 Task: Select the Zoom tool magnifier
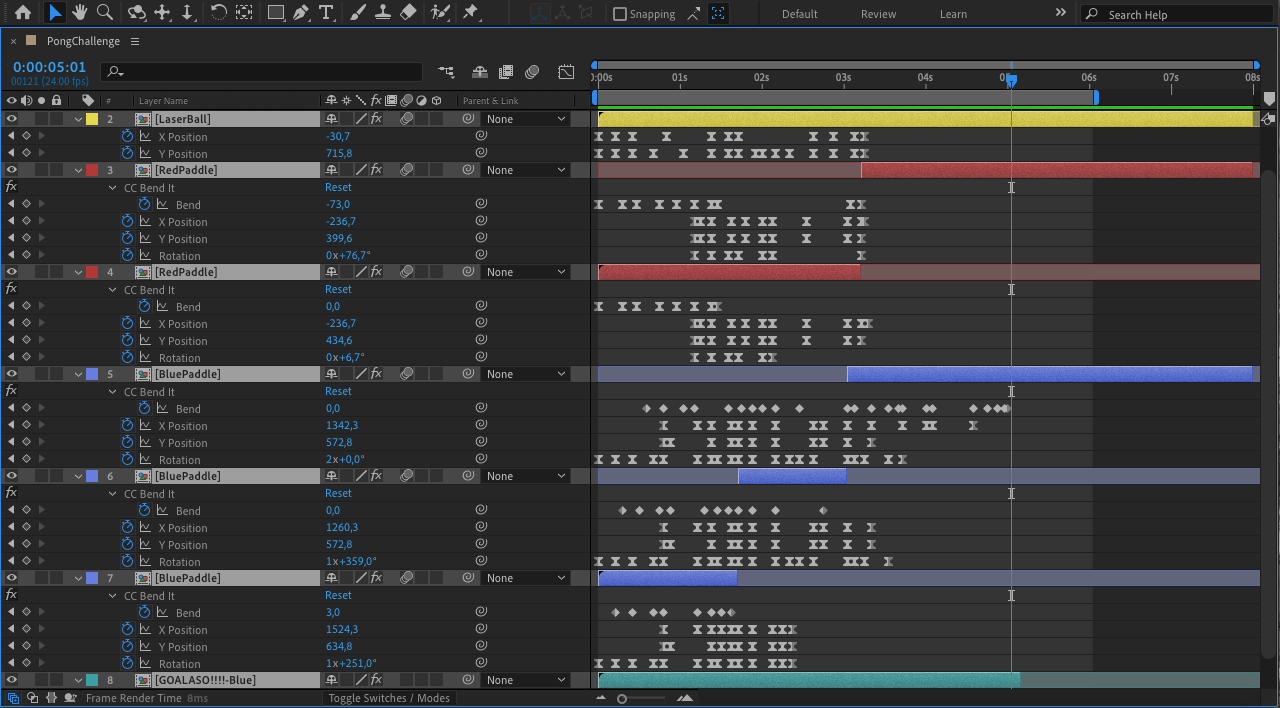pos(105,13)
